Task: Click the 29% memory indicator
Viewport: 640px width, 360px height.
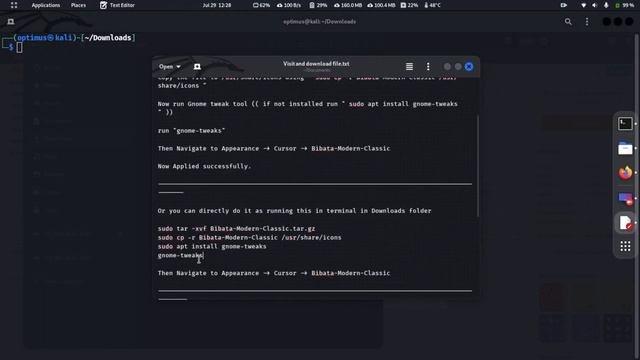Action: coord(318,5)
